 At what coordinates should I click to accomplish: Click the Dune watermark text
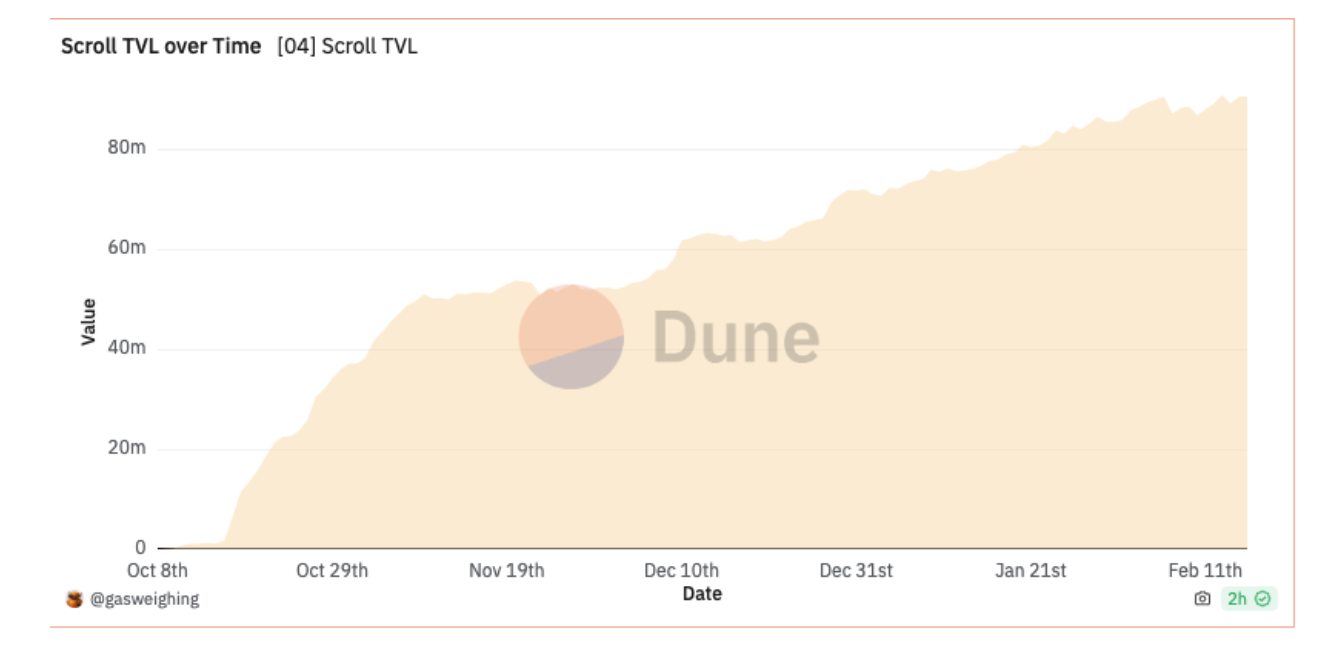click(736, 336)
